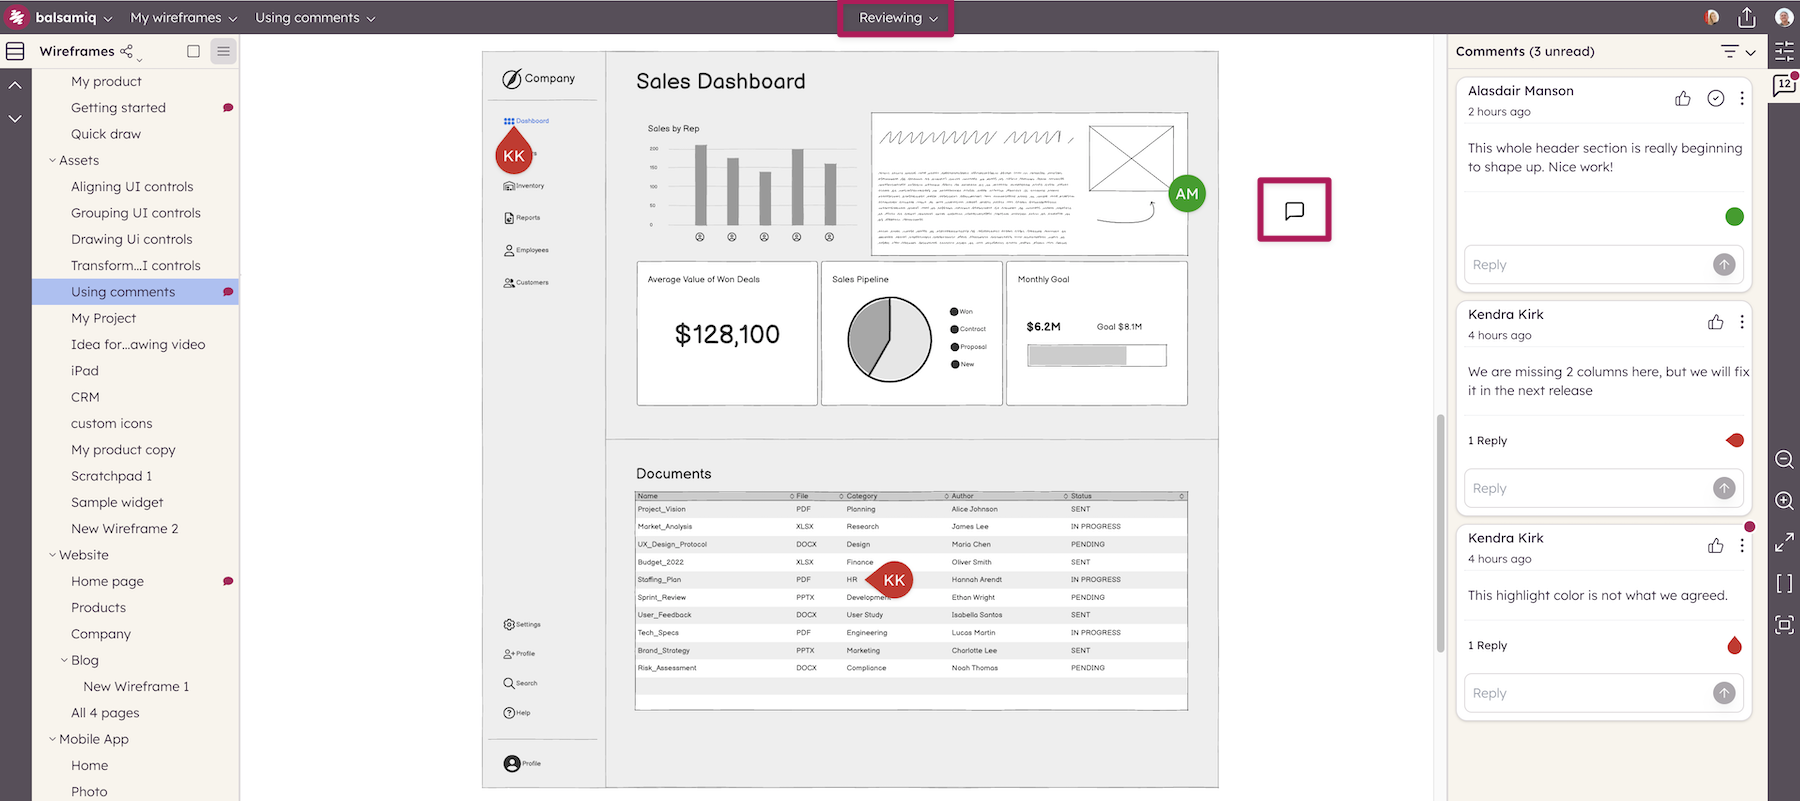Select the Home page wireframe

click(107, 581)
